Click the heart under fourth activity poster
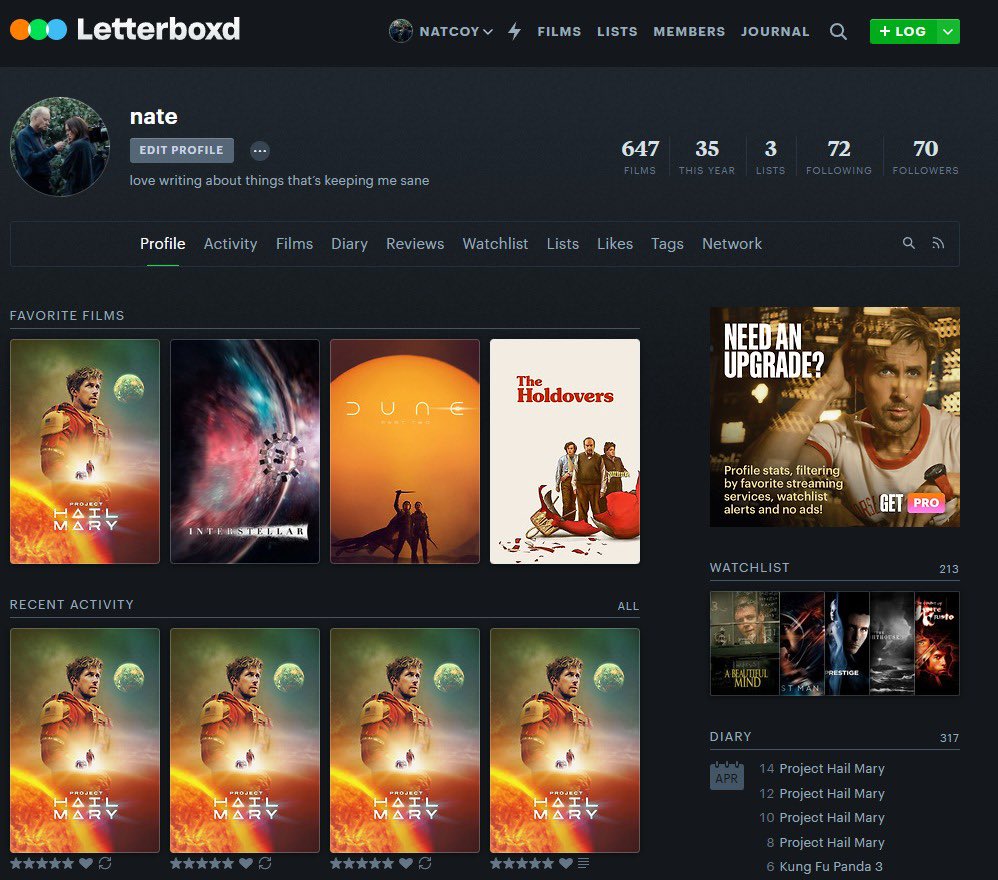 pyautogui.click(x=566, y=863)
